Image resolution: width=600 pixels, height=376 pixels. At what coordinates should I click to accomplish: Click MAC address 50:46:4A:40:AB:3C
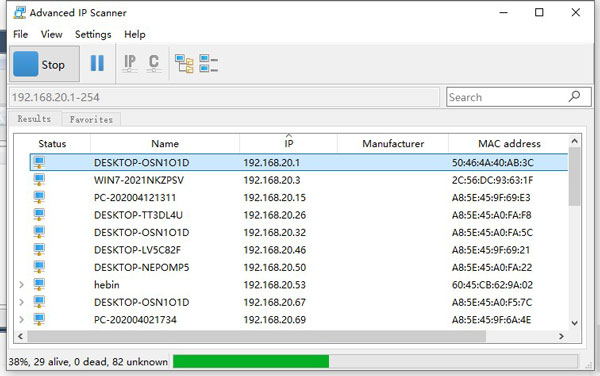tap(492, 163)
